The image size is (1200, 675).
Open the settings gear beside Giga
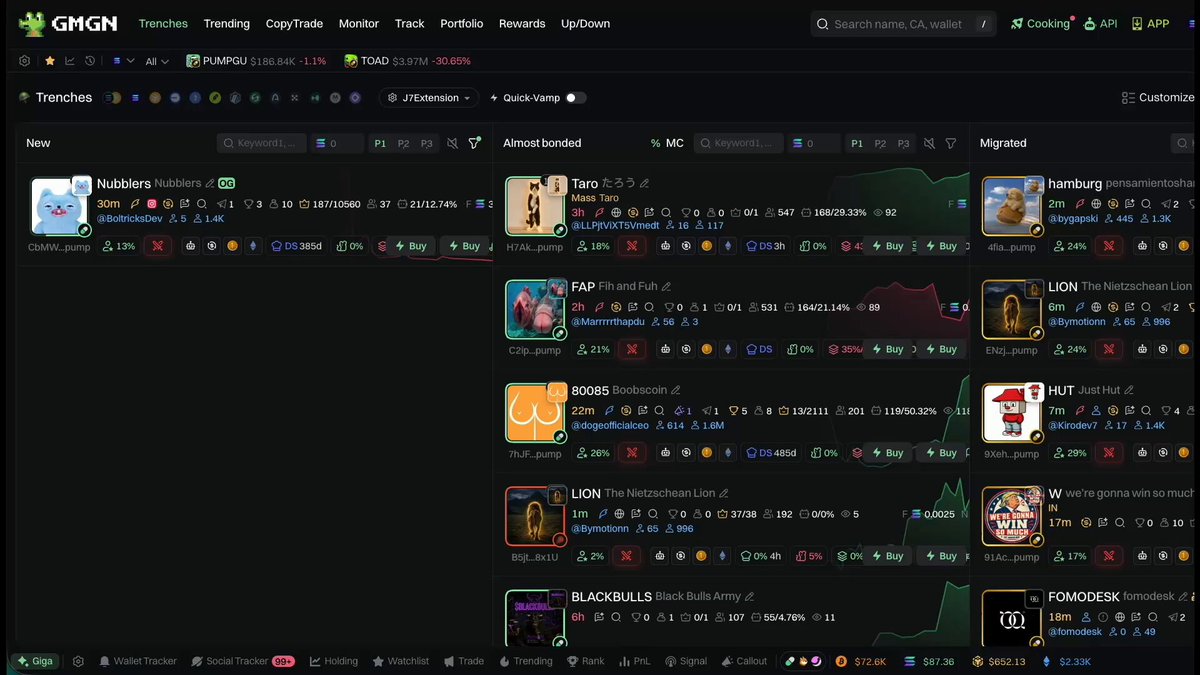(78, 661)
